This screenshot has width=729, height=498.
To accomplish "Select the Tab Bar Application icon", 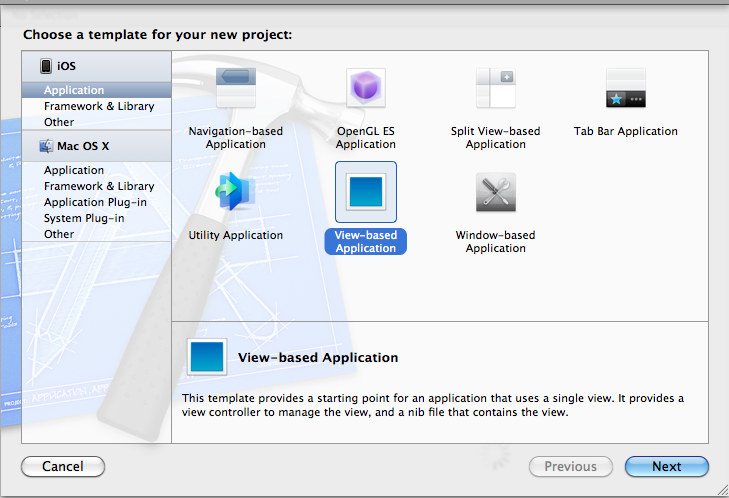I will (626, 87).
